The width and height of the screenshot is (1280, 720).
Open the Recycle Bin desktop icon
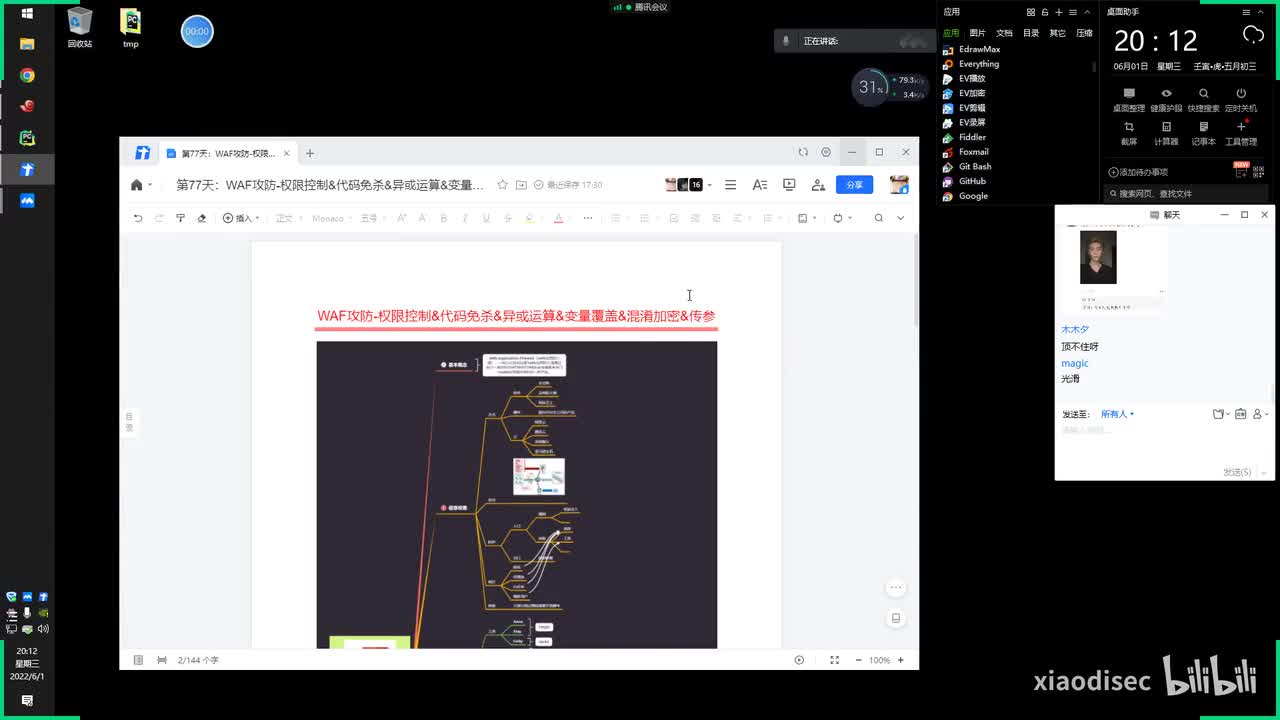pos(80,28)
